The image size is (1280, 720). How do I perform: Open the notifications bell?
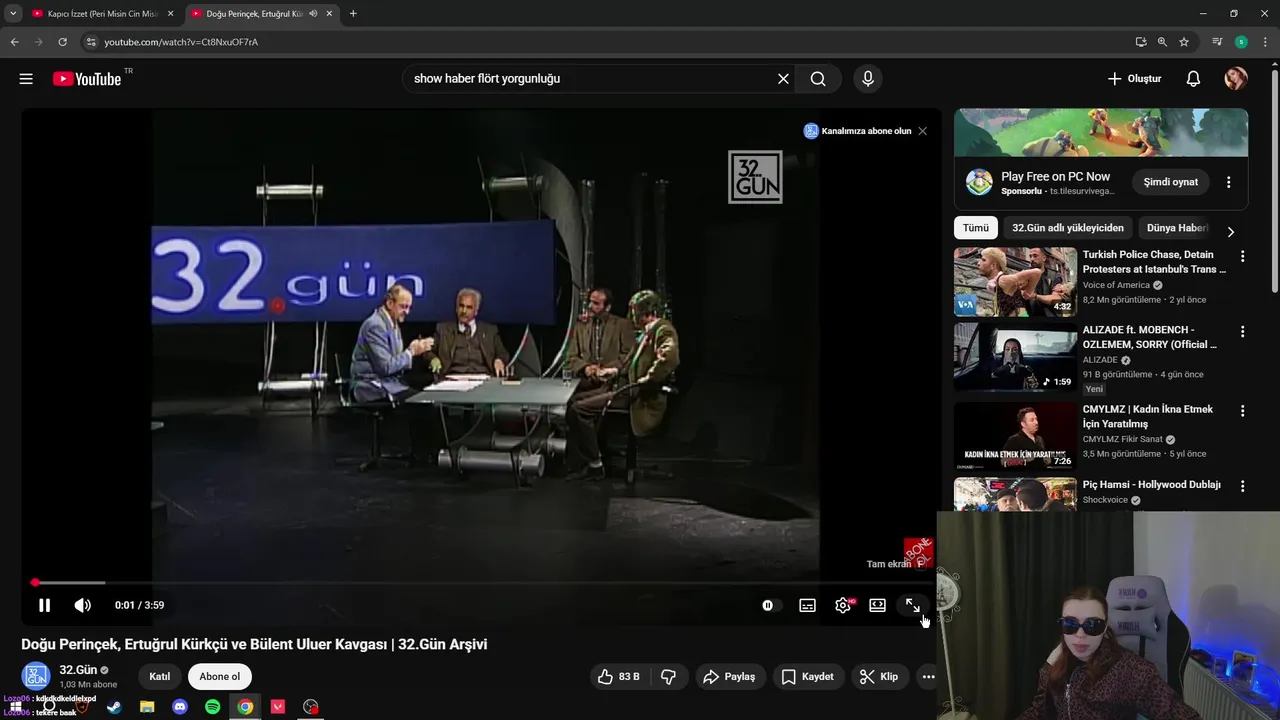coord(1193,79)
